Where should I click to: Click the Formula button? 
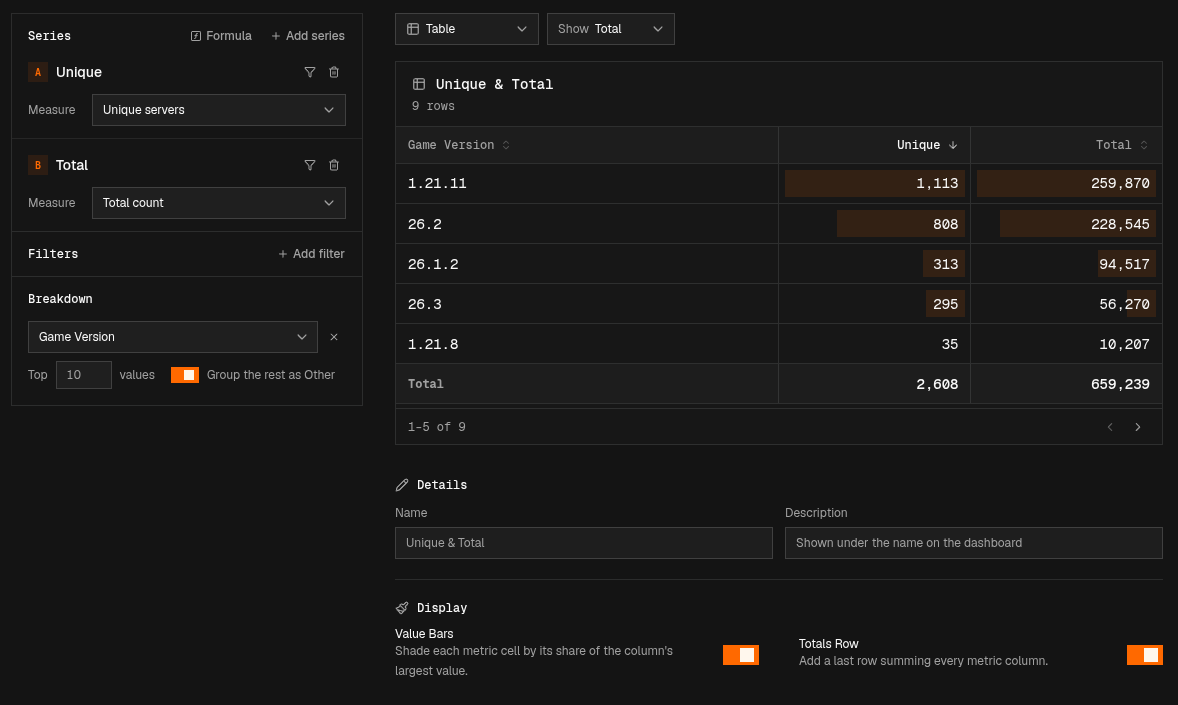pos(221,36)
